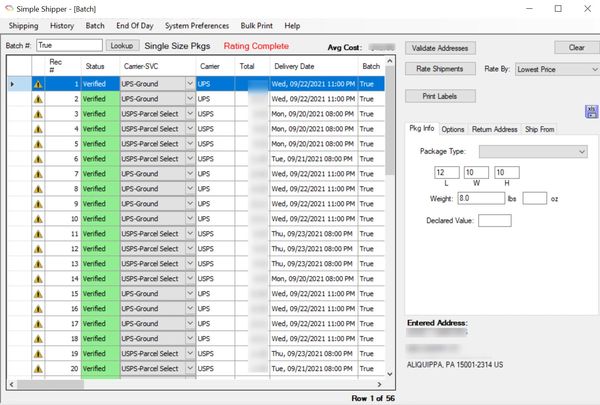The width and height of the screenshot is (600, 405).
Task: Open the Package Type combo box
Action: coord(582,151)
